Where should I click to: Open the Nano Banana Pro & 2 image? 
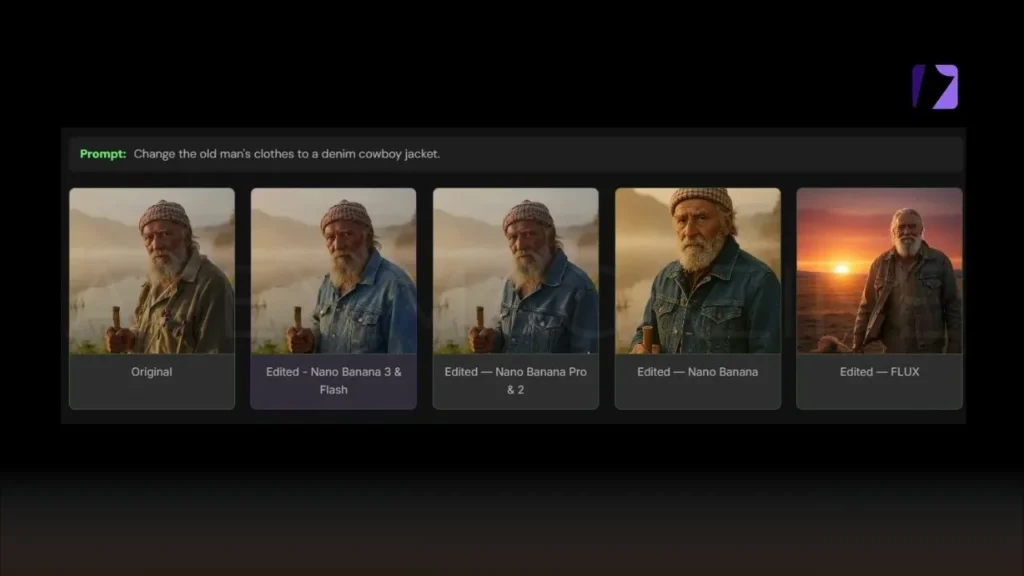(515, 271)
